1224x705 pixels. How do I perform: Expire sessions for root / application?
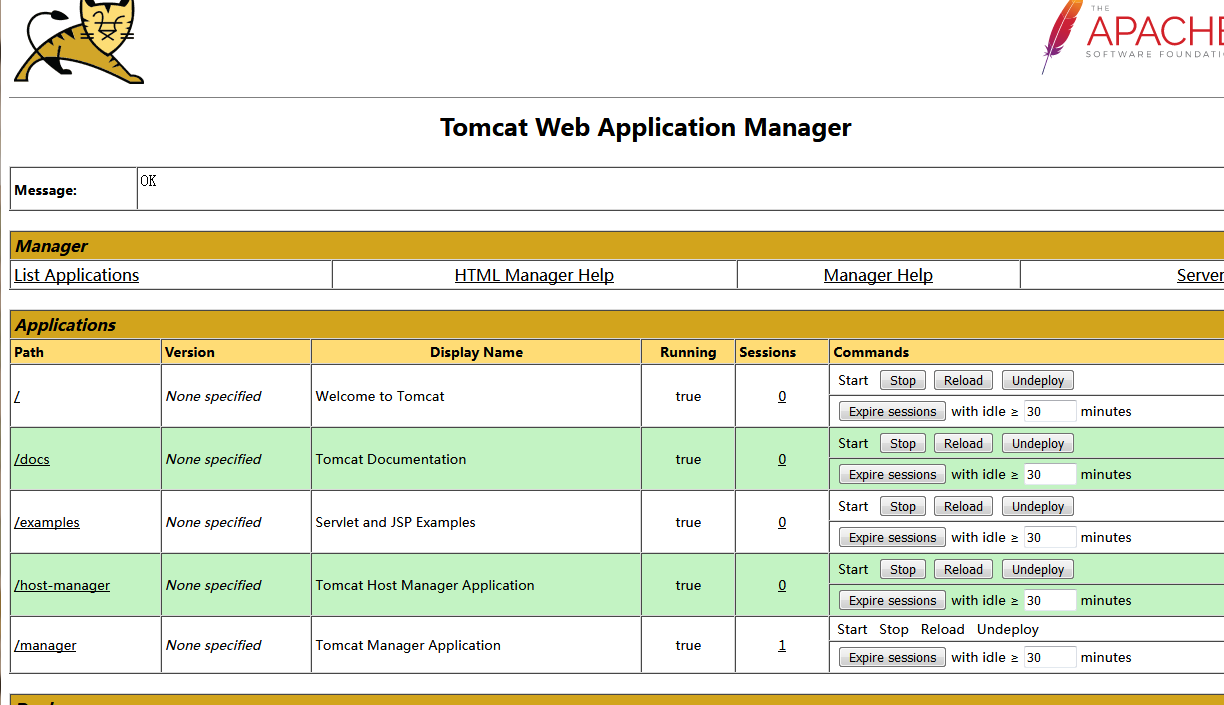point(893,411)
